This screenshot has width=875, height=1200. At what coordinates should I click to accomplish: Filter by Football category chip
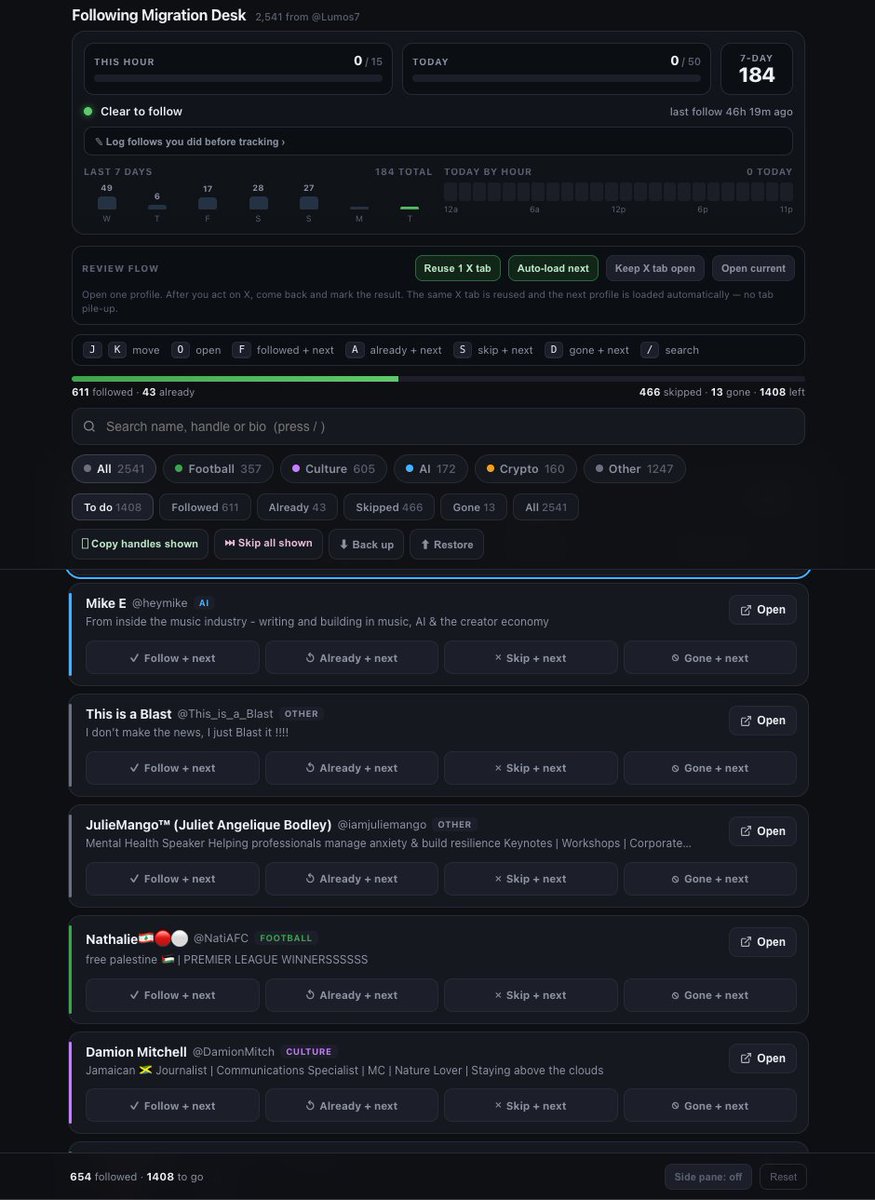(x=218, y=469)
